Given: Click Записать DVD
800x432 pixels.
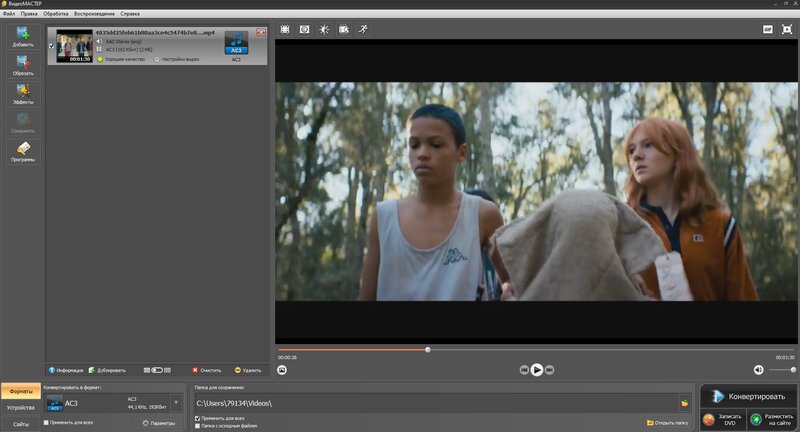Looking at the screenshot, I should point(722,420).
